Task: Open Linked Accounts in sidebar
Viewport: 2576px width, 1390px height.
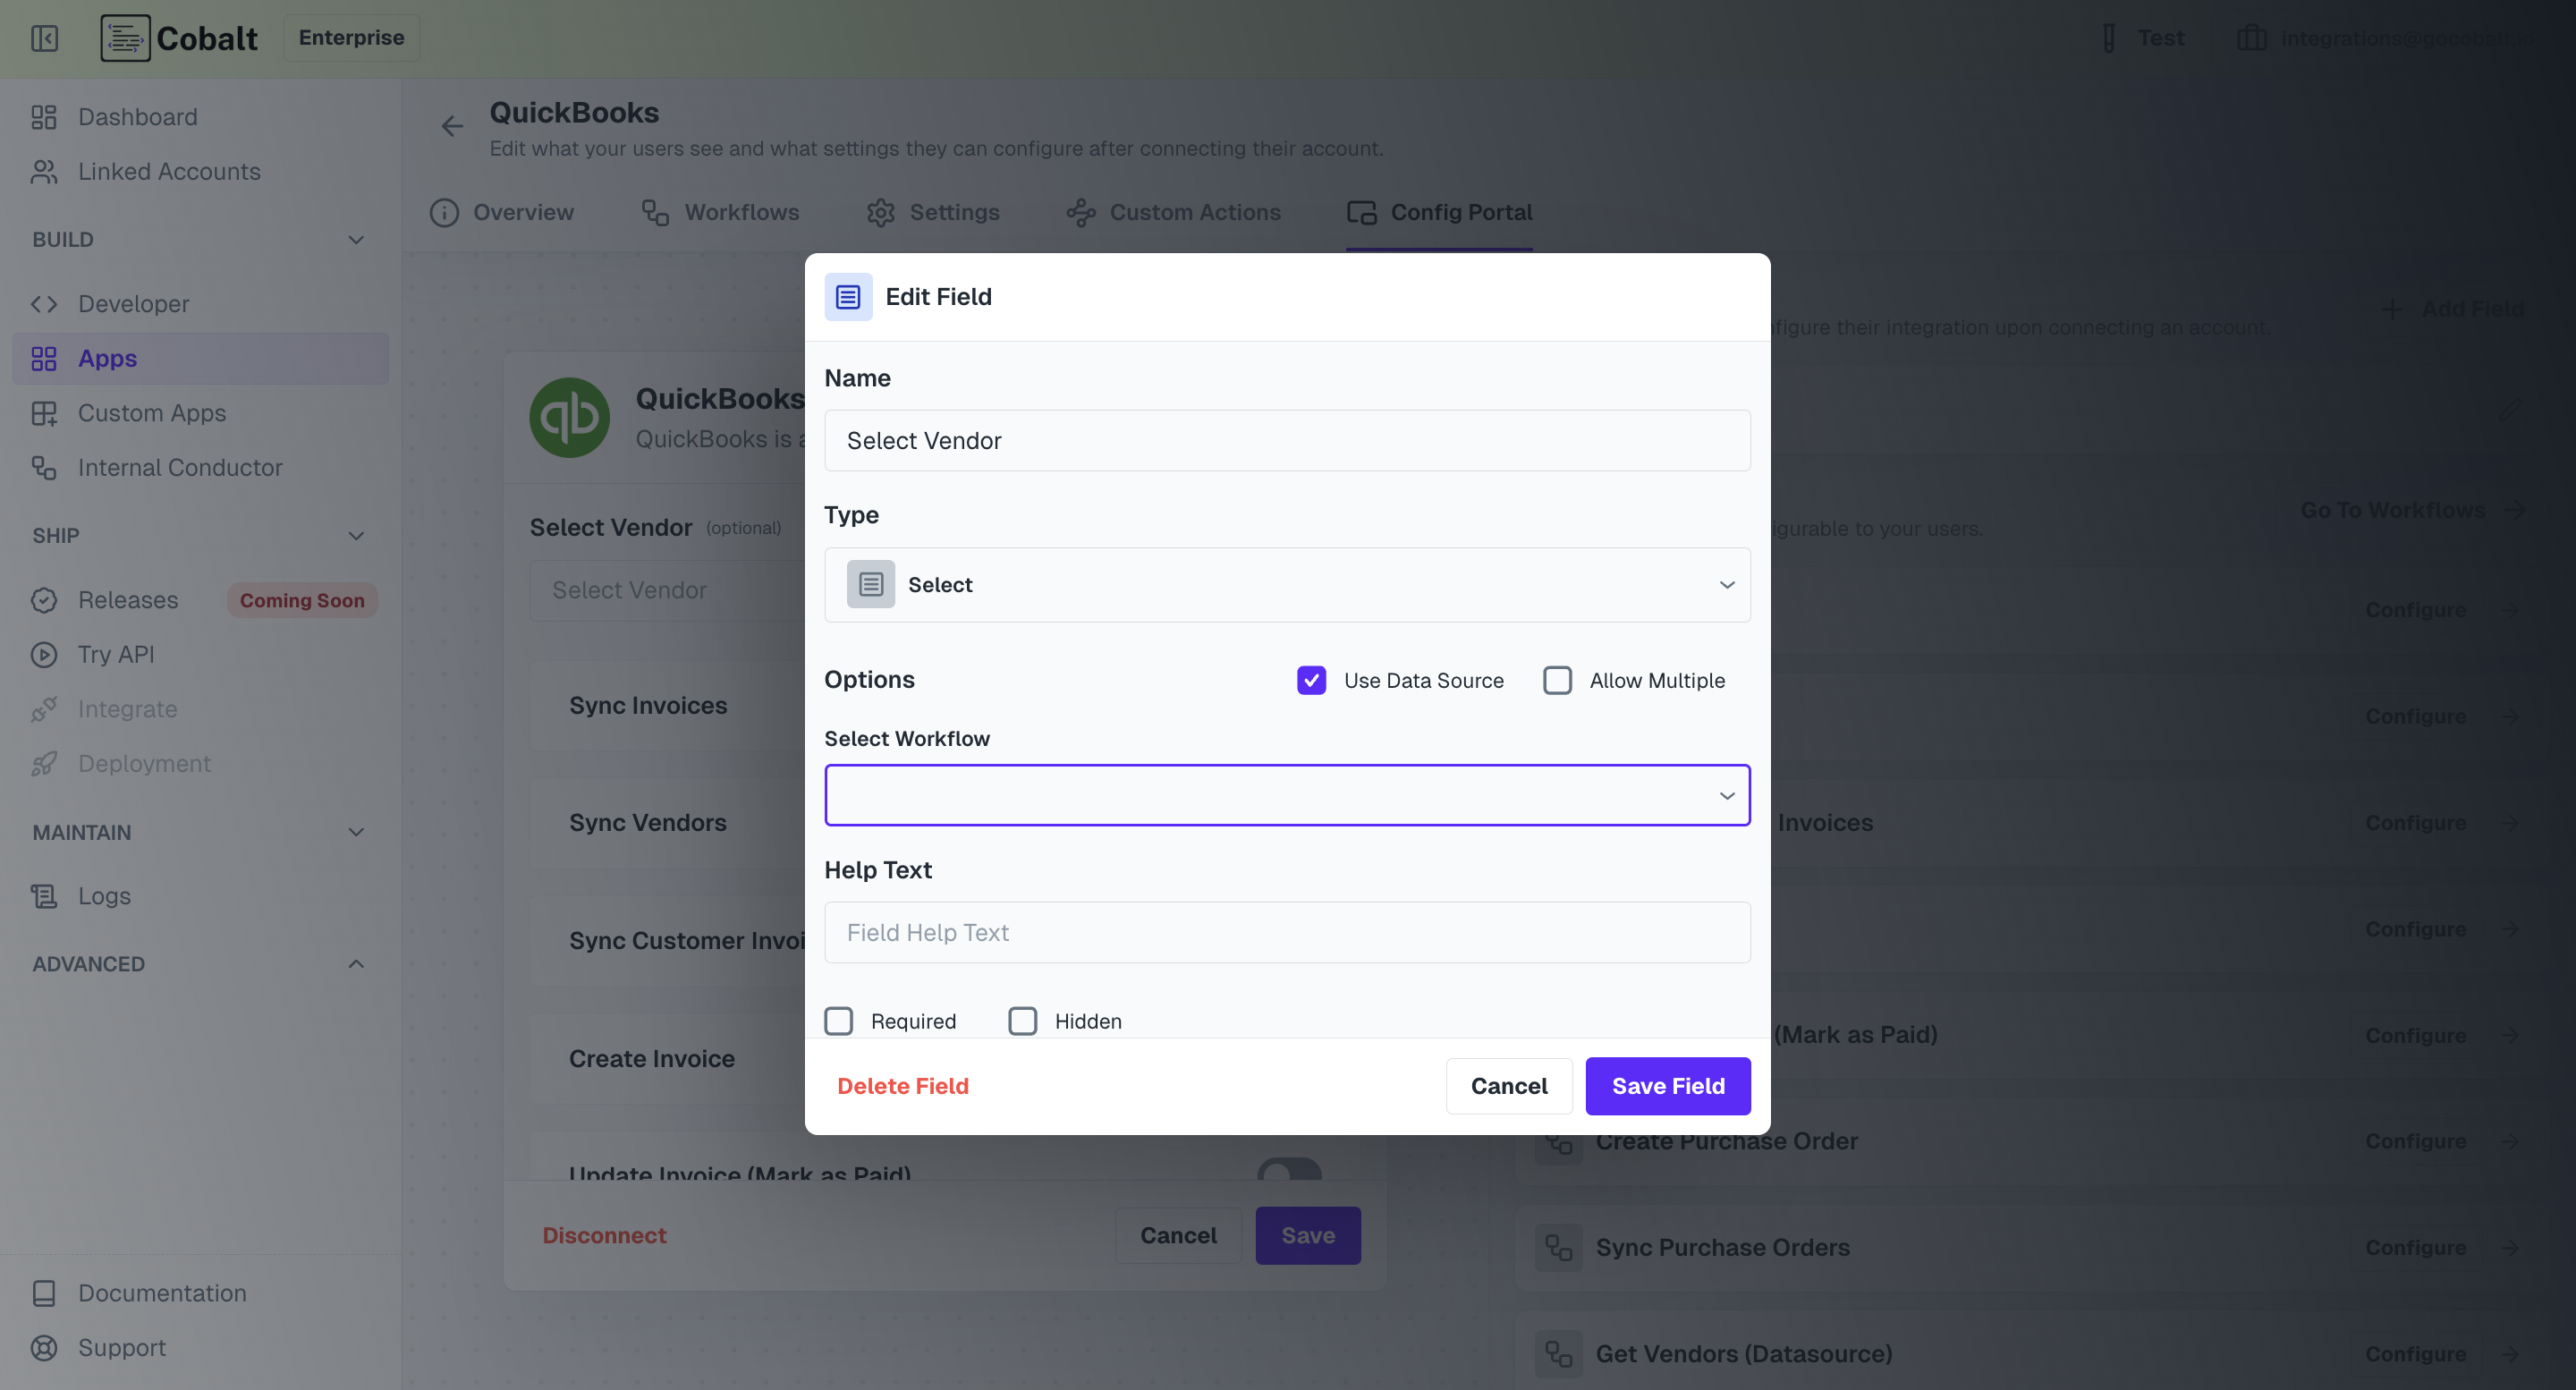Action: (168, 172)
